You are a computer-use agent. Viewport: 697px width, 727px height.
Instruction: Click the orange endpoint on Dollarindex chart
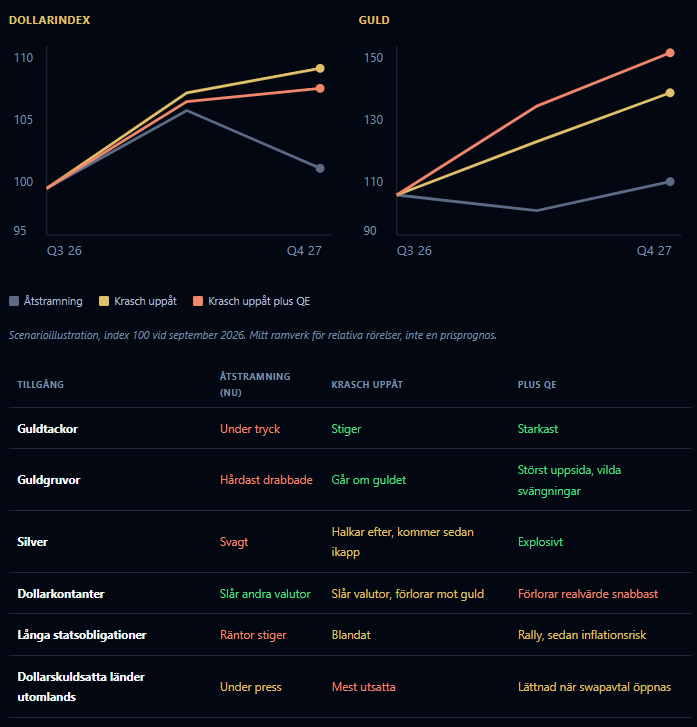point(320,89)
